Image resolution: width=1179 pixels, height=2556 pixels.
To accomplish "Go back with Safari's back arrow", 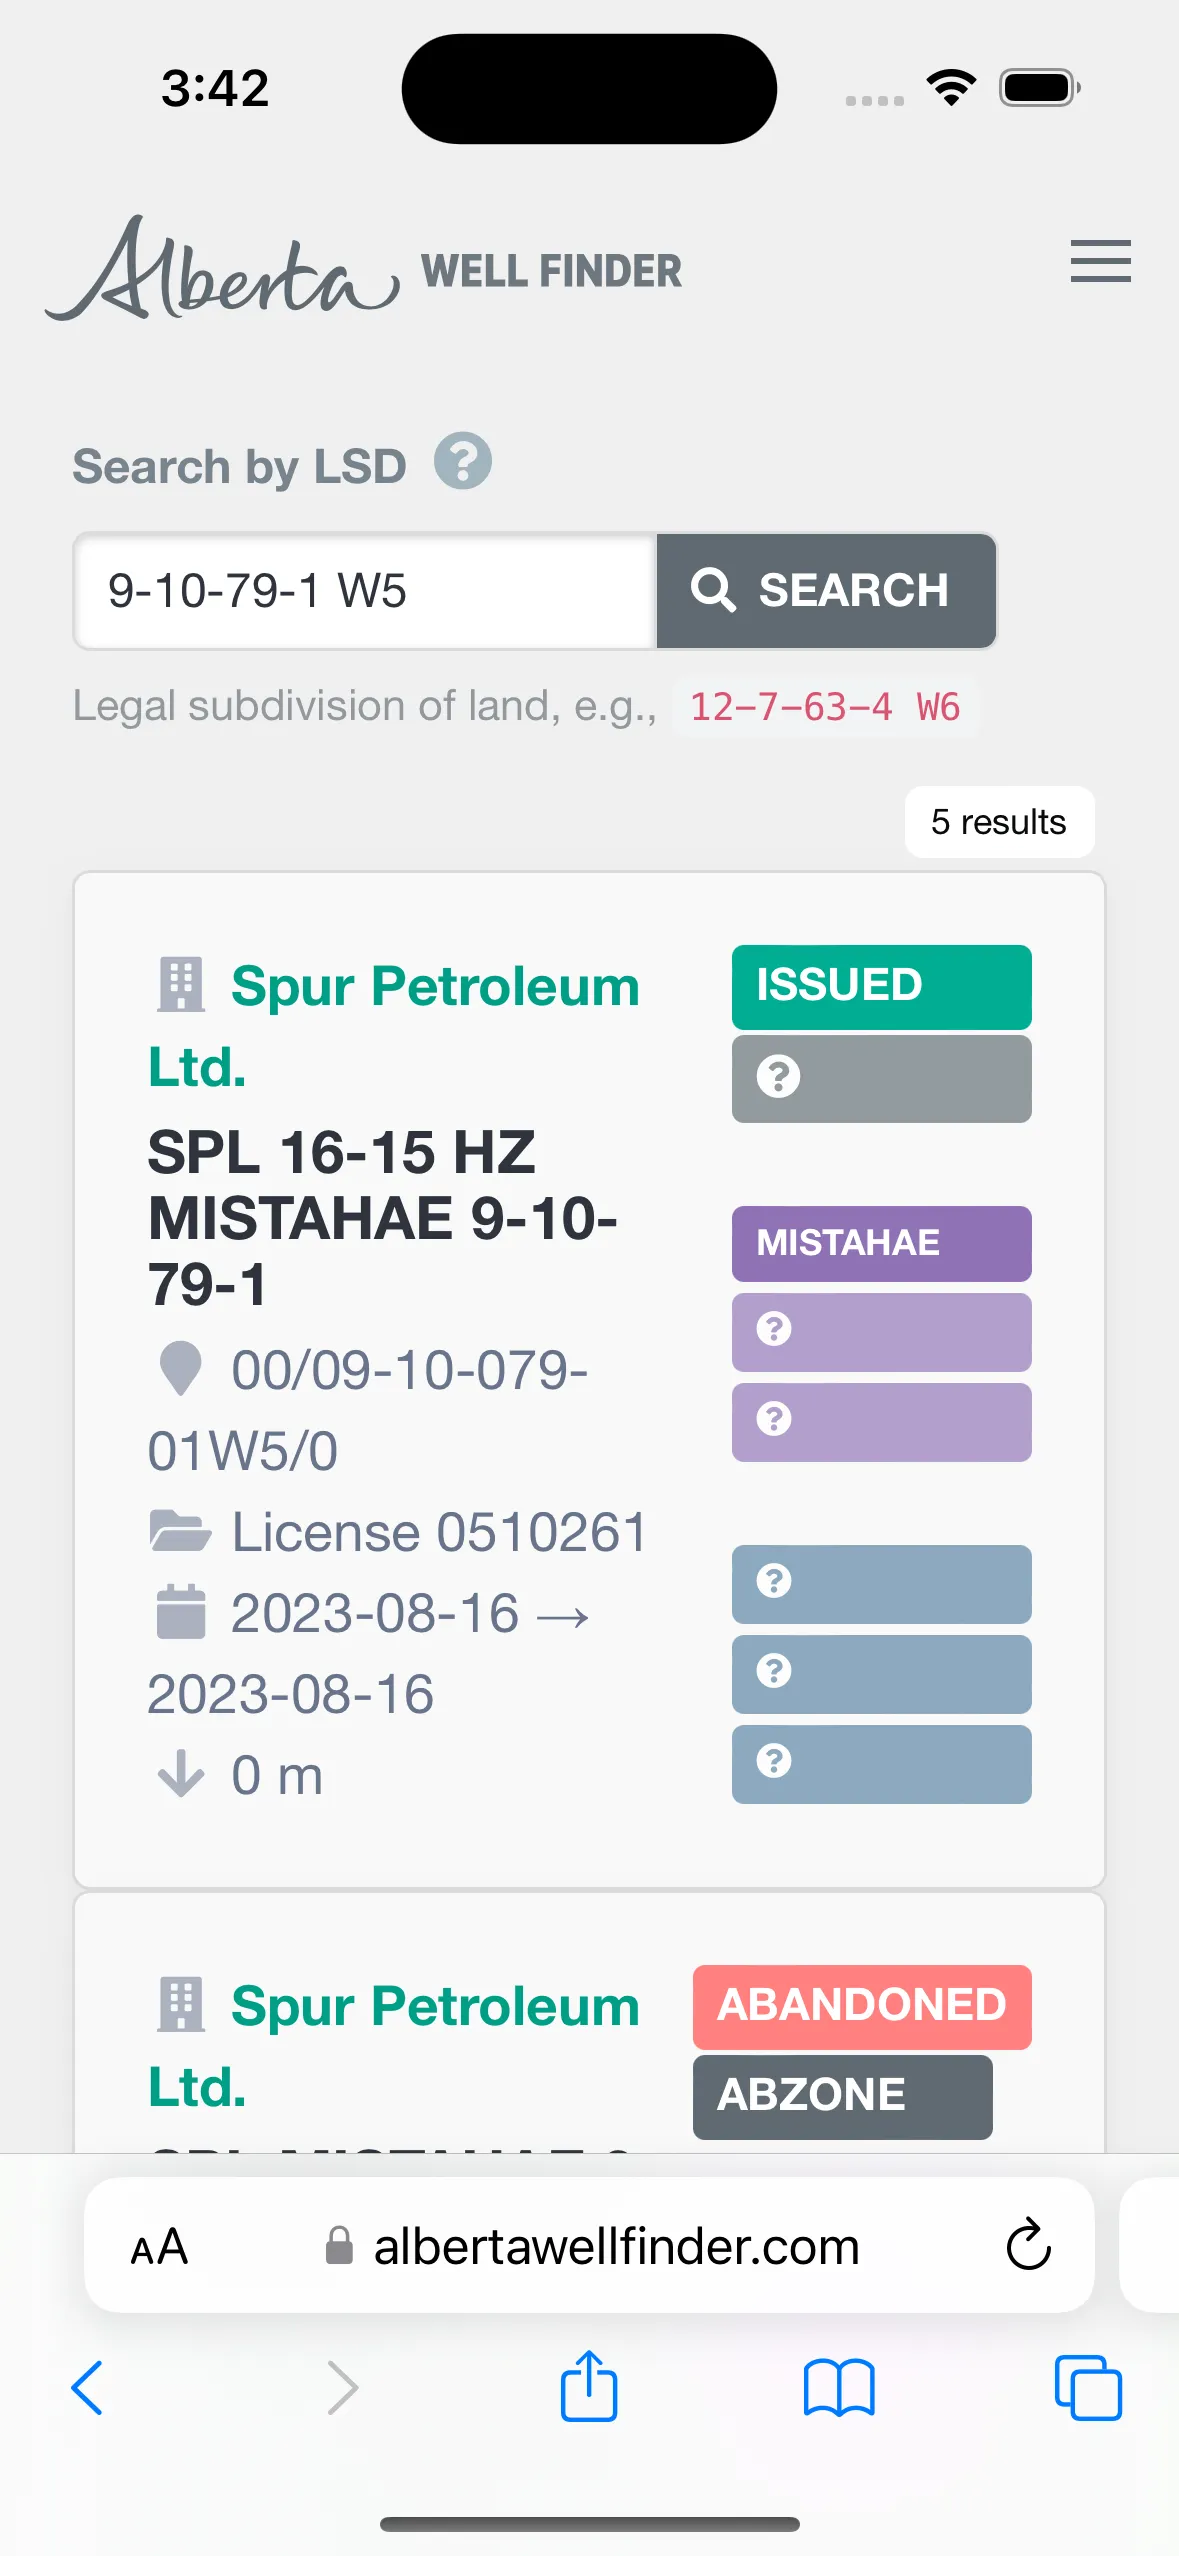I will coord(88,2388).
